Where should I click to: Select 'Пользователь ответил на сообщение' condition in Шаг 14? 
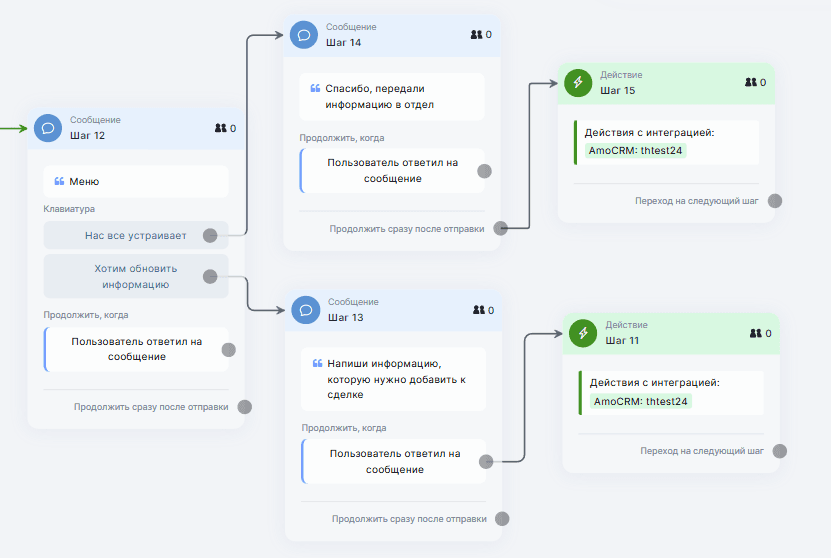point(392,170)
